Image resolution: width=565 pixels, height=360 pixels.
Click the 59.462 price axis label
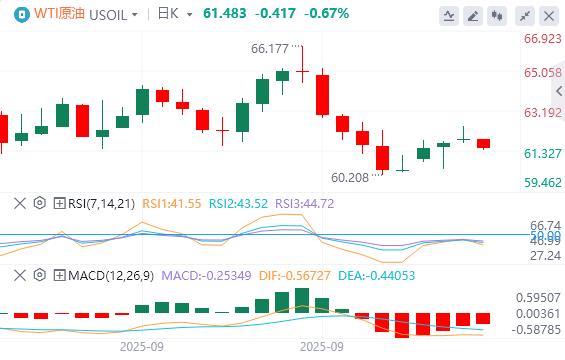(x=543, y=183)
